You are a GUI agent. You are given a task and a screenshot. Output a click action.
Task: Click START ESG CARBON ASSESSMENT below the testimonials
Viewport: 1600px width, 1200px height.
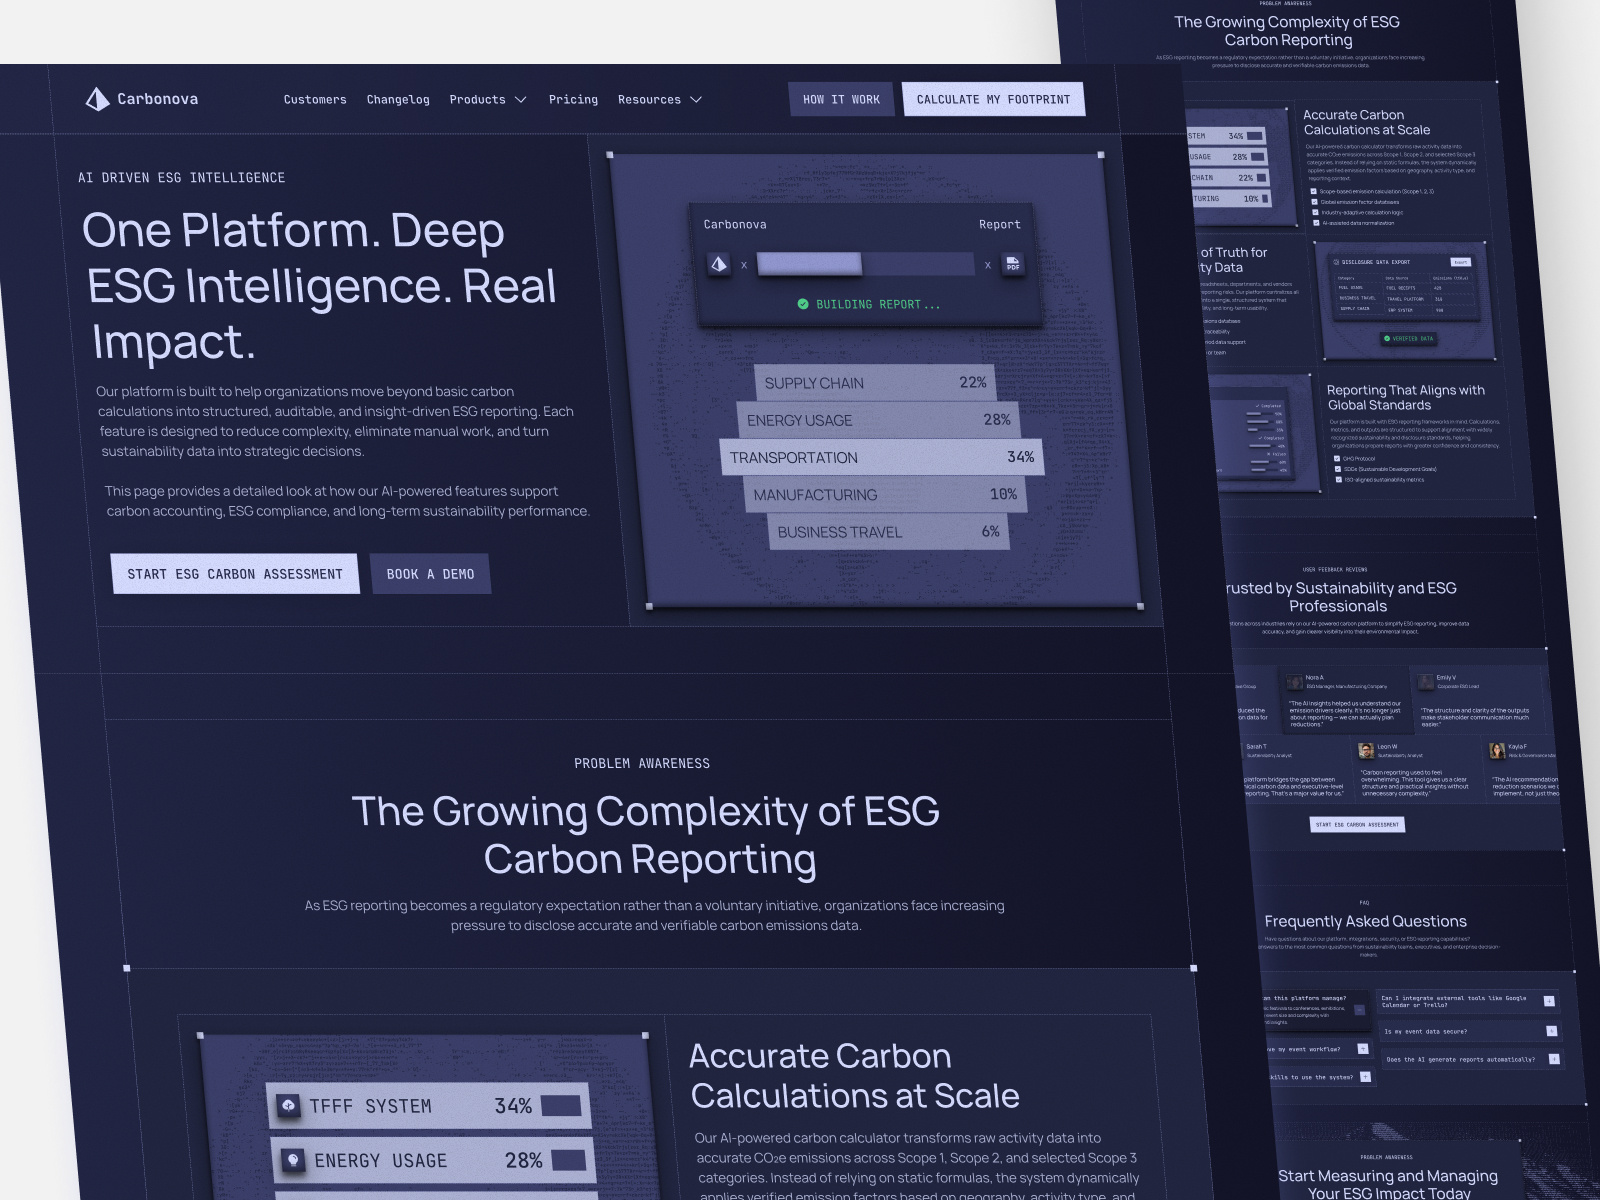1357,825
